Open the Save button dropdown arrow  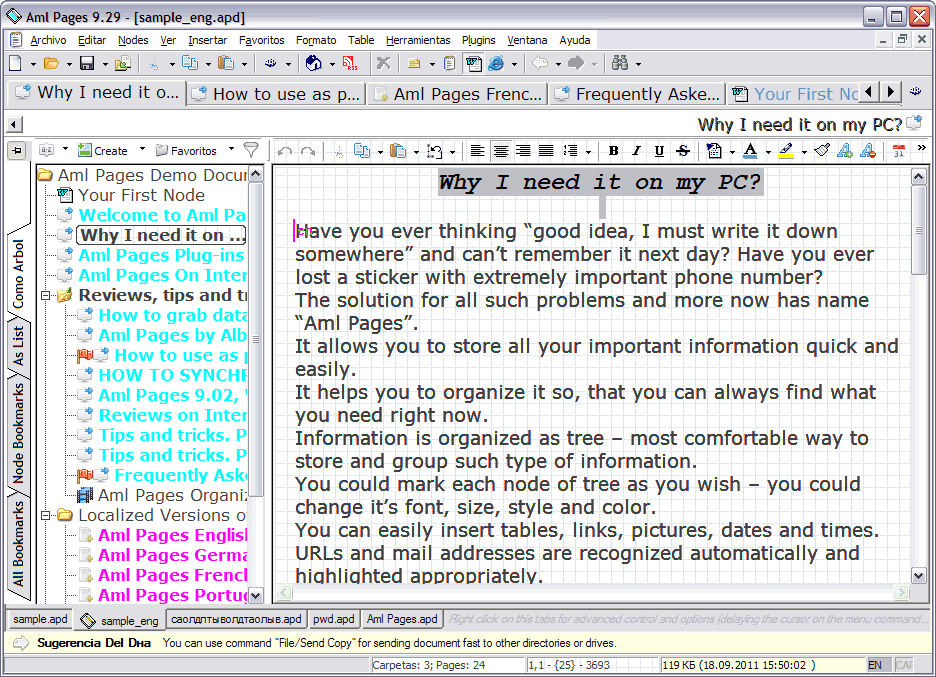104,64
